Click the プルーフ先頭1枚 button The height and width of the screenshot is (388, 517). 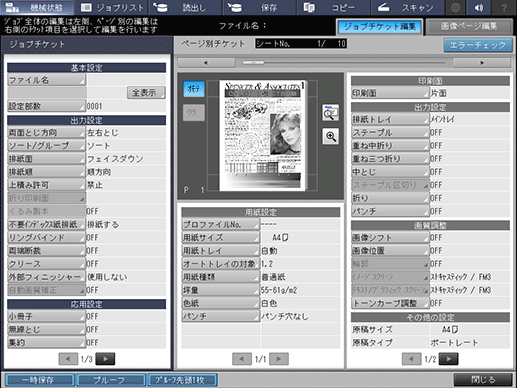[182, 380]
